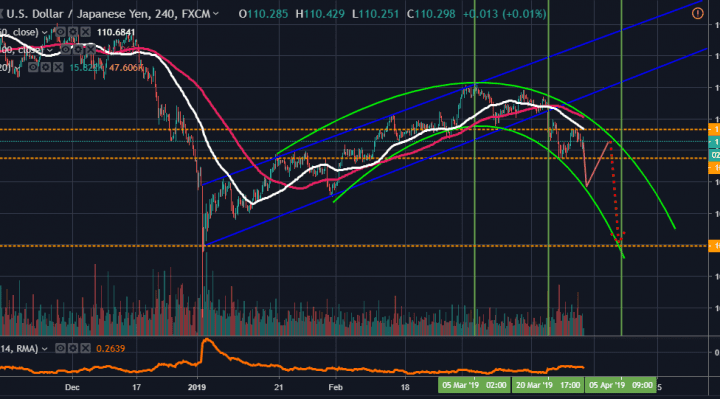This screenshot has width=720, height=399.
Task: Remove the 100, close moving average indicator
Action: [90, 50]
